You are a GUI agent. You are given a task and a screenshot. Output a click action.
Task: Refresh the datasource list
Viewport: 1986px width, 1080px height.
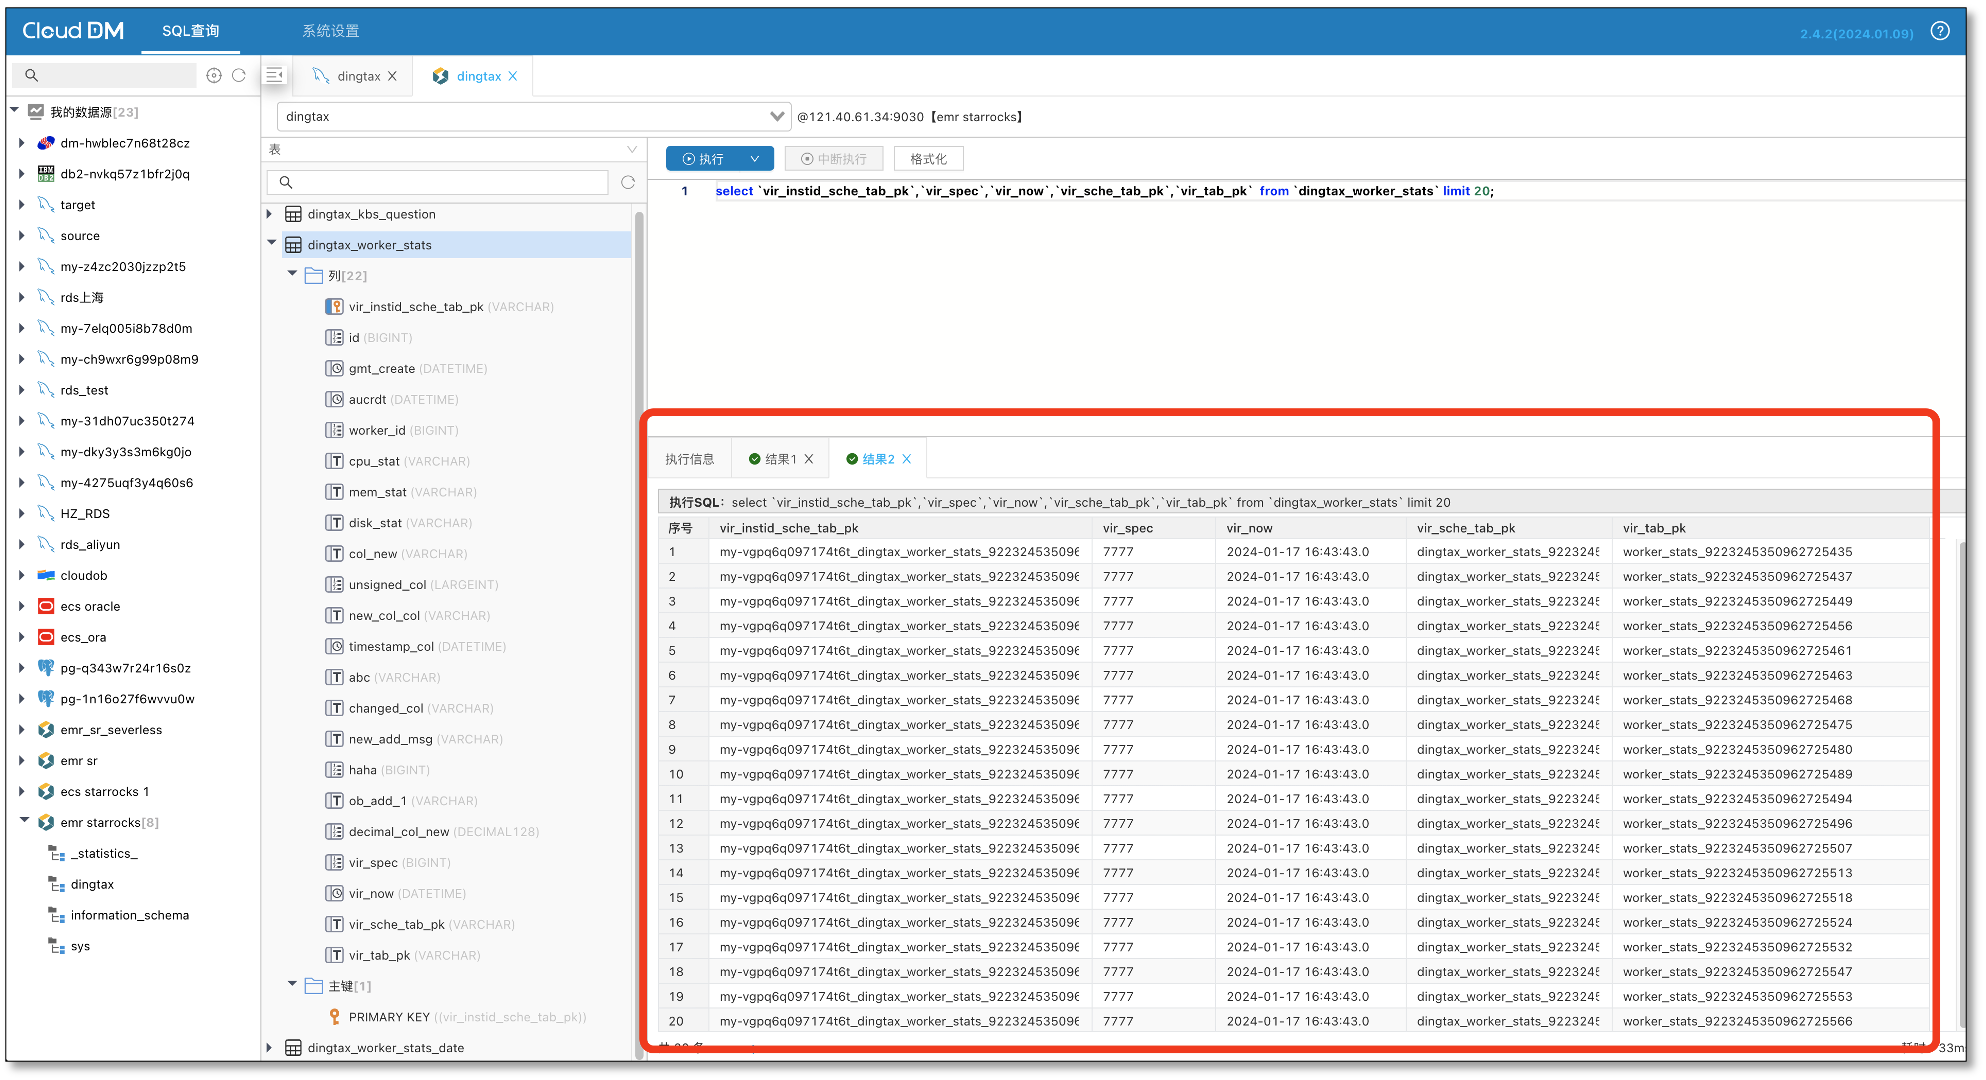[x=239, y=75]
